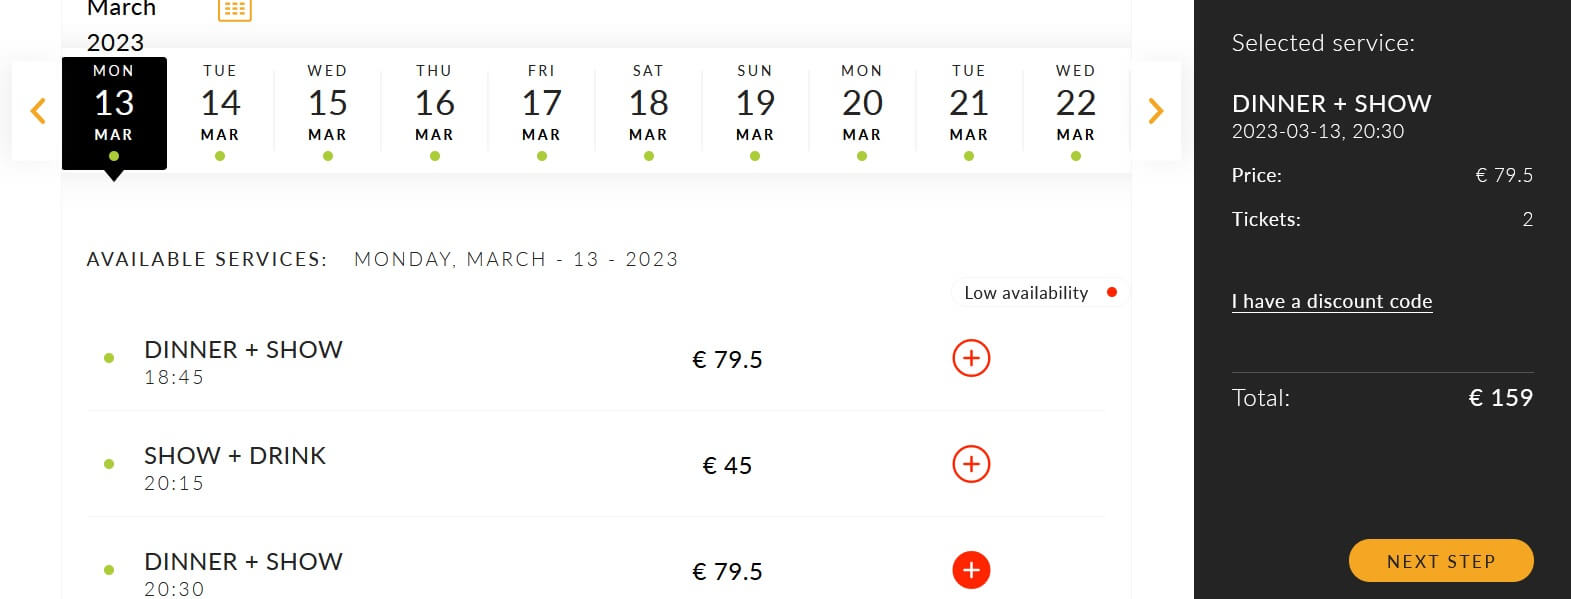Choose Sunday 19 March
Image resolution: width=1571 pixels, height=599 pixels.
click(755, 110)
